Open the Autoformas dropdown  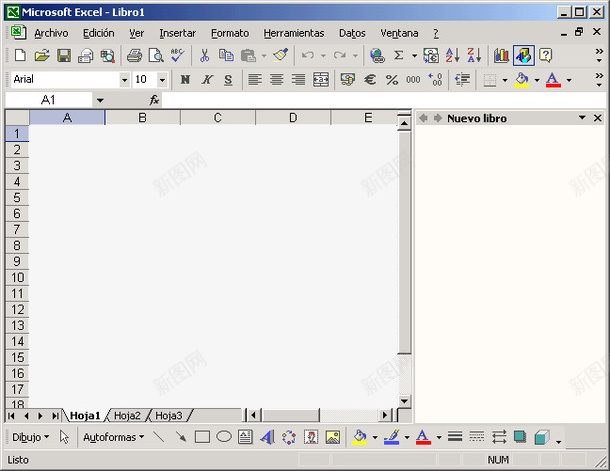[114, 437]
